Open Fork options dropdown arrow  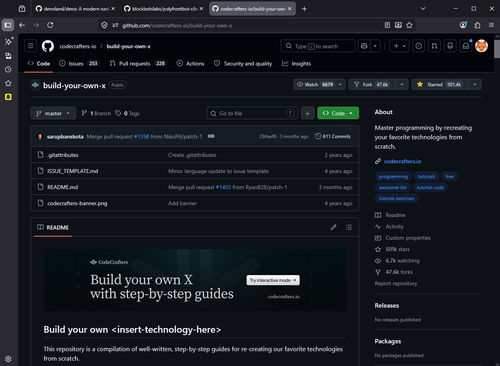click(402, 85)
